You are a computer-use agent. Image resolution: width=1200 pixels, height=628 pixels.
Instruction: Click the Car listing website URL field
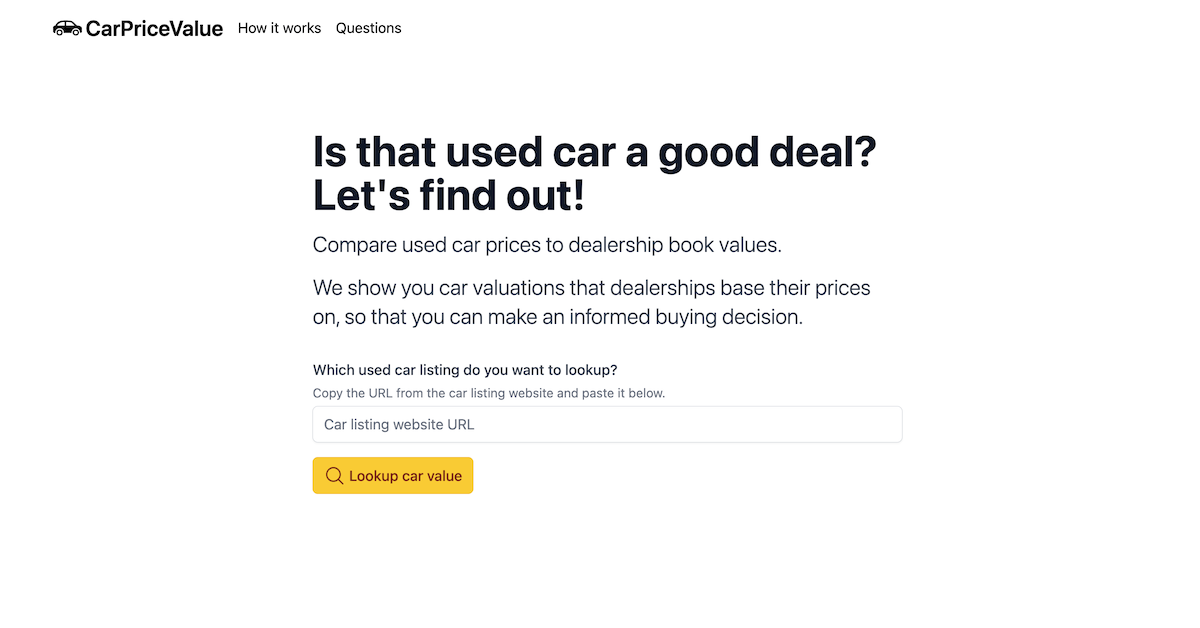point(607,424)
